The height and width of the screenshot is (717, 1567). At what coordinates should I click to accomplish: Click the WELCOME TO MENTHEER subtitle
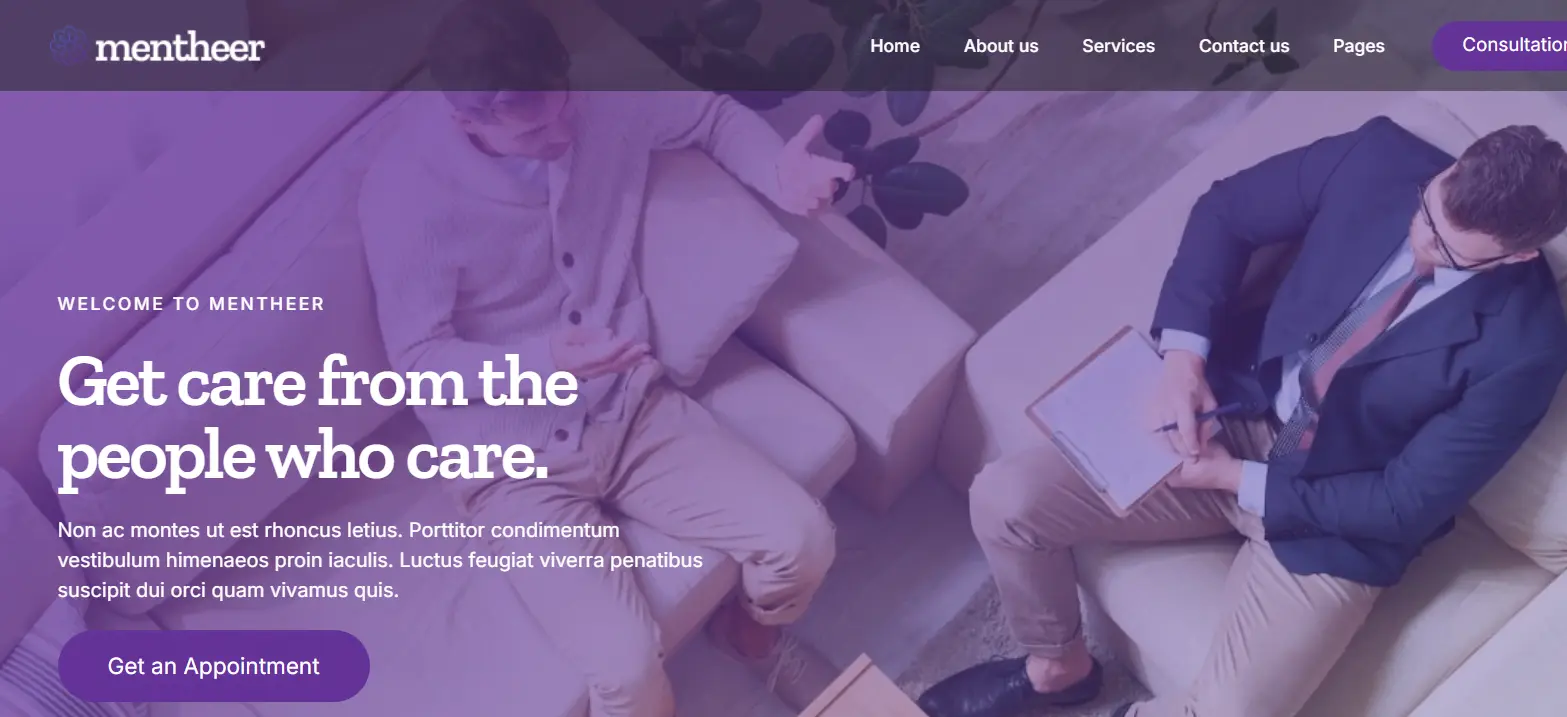(x=191, y=304)
